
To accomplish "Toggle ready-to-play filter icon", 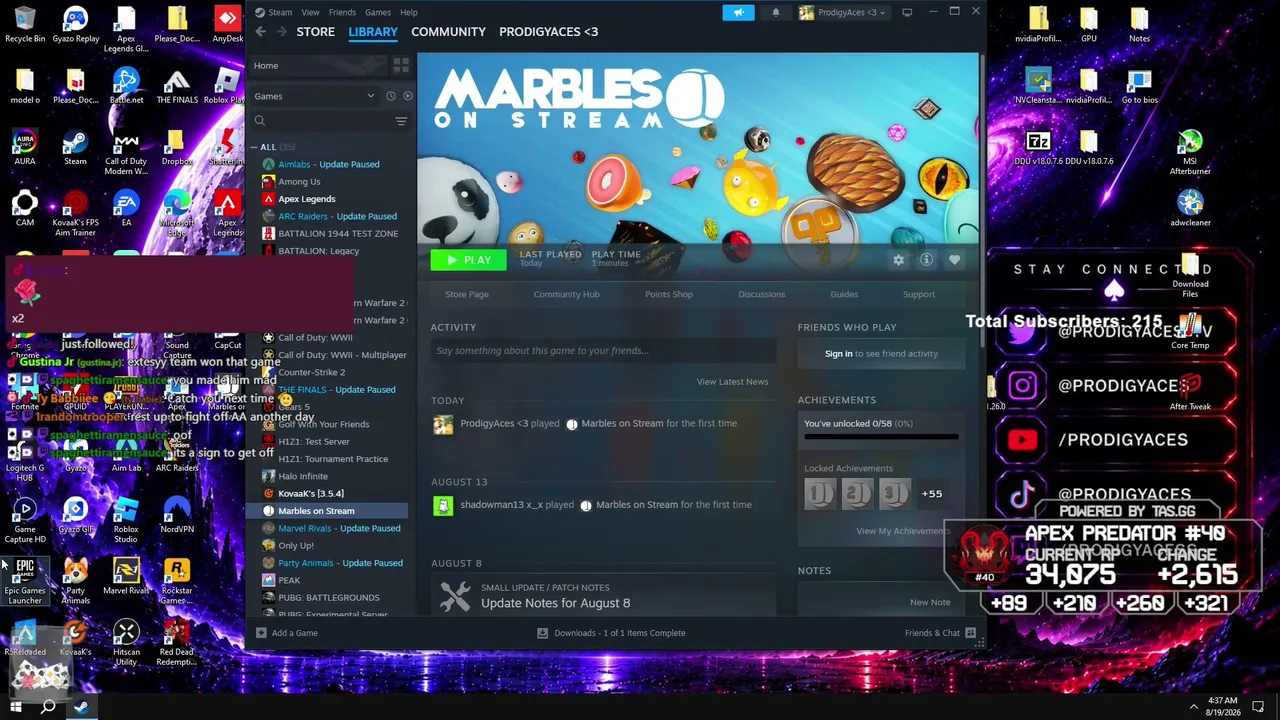I will coord(407,96).
